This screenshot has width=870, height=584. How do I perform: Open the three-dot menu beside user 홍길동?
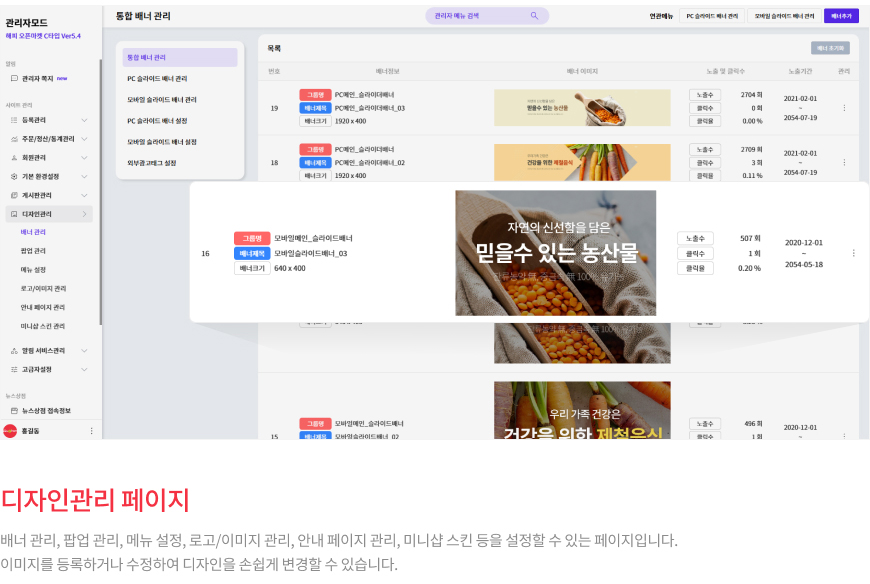click(92, 431)
